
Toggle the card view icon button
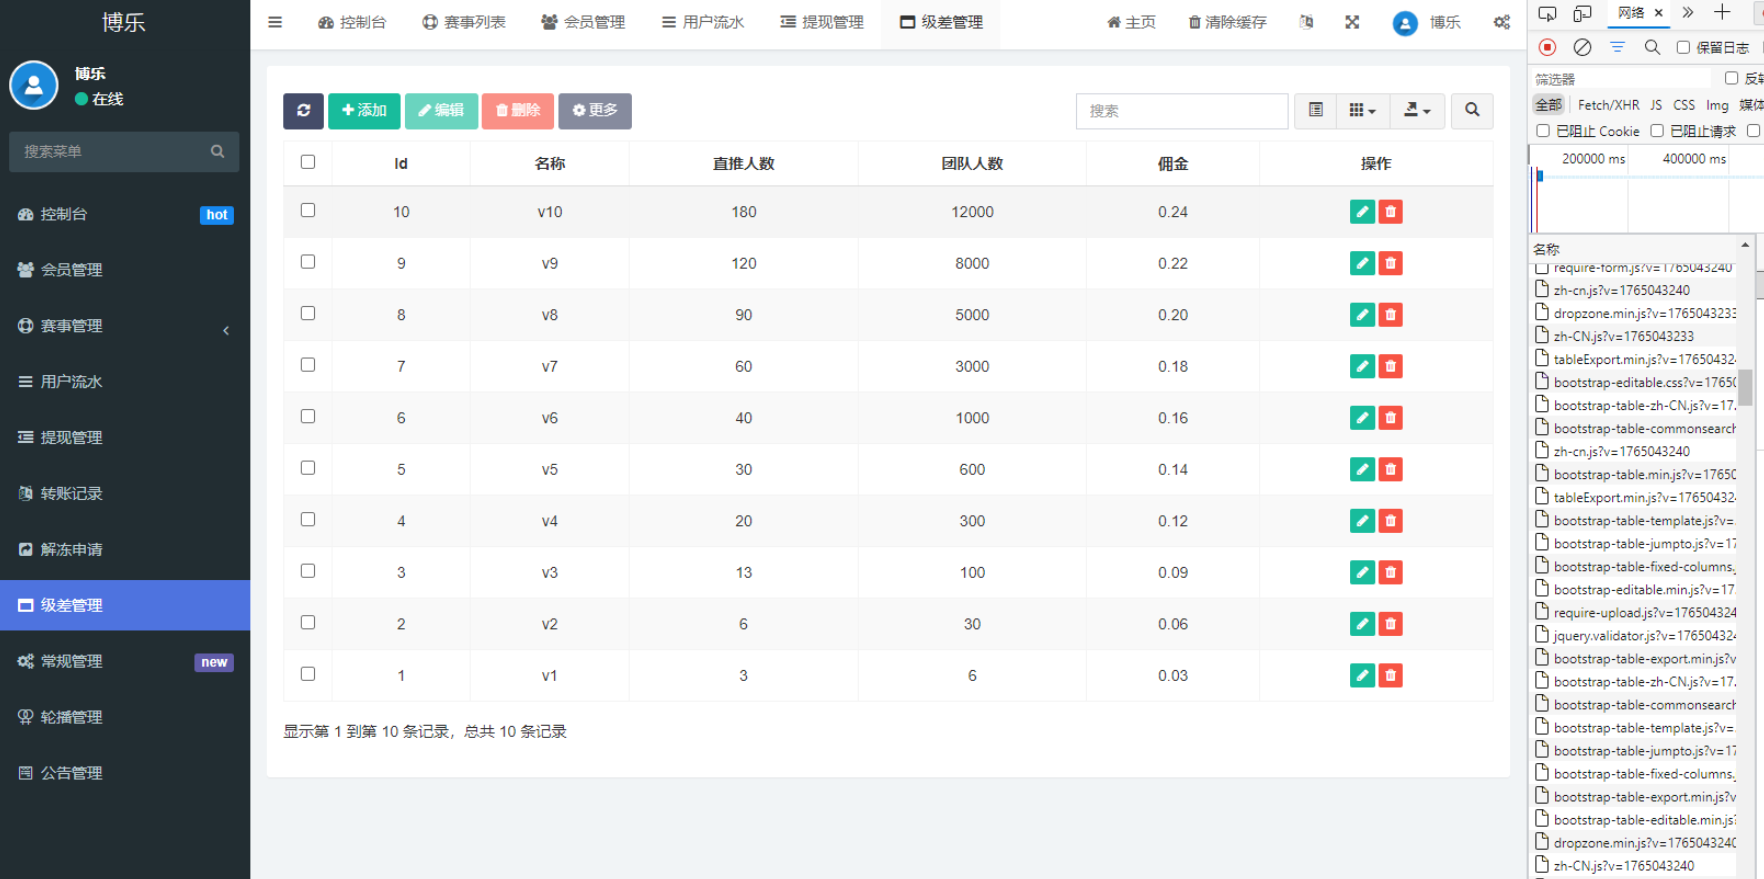tap(1316, 111)
